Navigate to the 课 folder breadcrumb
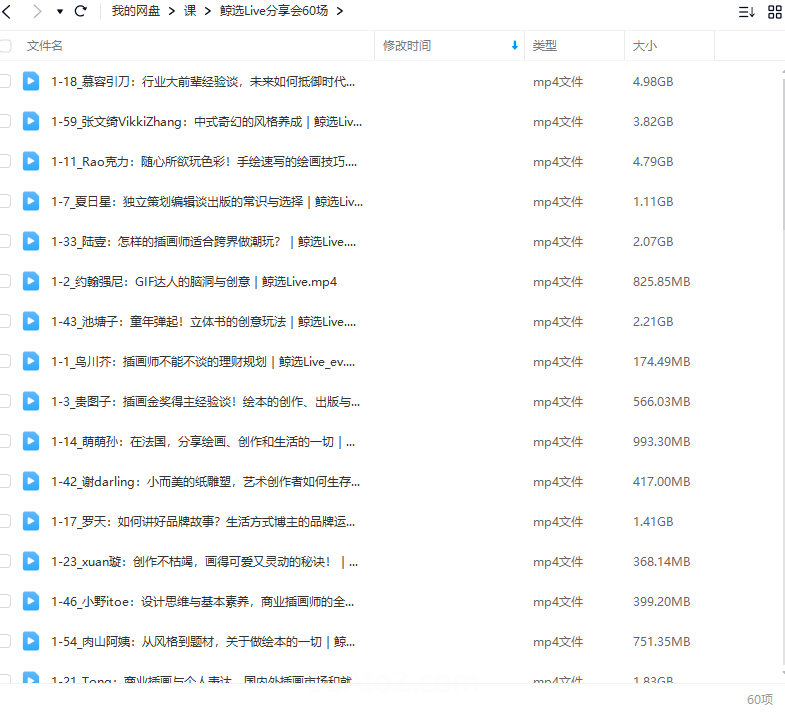The height and width of the screenshot is (712, 785). click(190, 12)
